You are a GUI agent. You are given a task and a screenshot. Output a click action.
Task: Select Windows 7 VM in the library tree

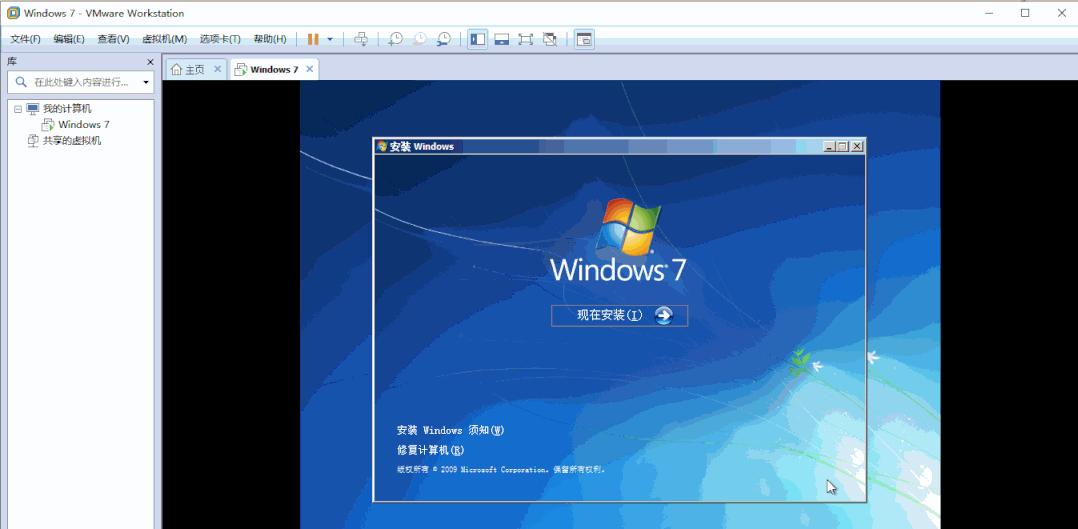pyautogui.click(x=83, y=125)
